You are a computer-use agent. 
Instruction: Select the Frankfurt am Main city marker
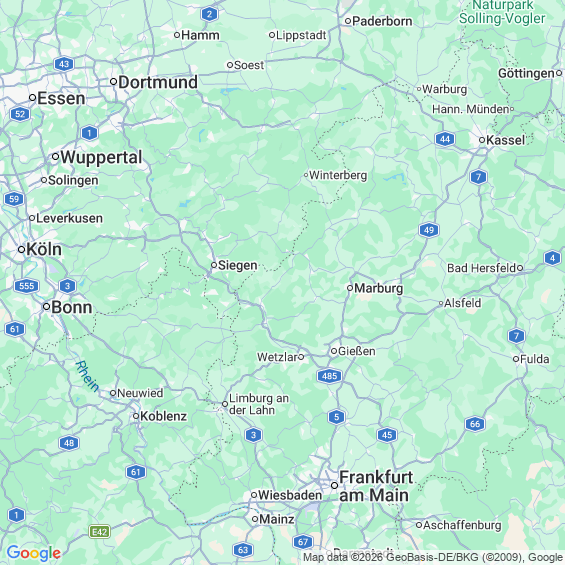click(x=334, y=486)
